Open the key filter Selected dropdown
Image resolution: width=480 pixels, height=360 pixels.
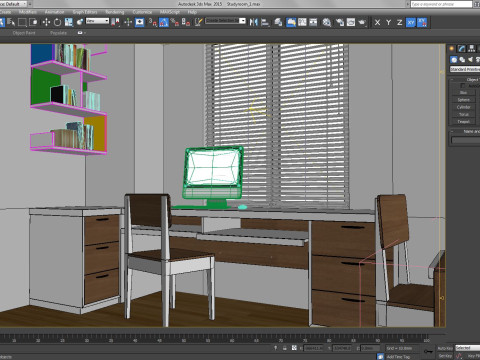pyautogui.click(x=467, y=348)
